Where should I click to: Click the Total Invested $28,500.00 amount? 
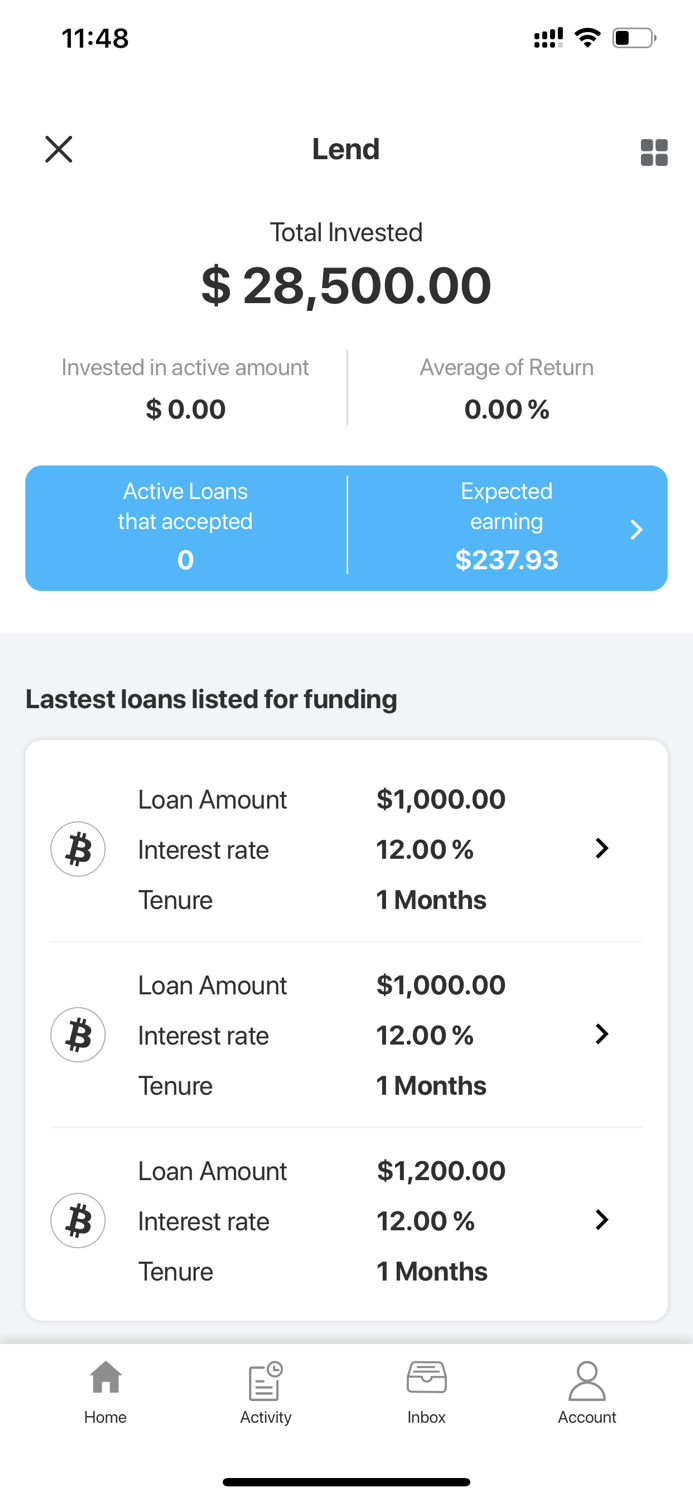[x=346, y=285]
